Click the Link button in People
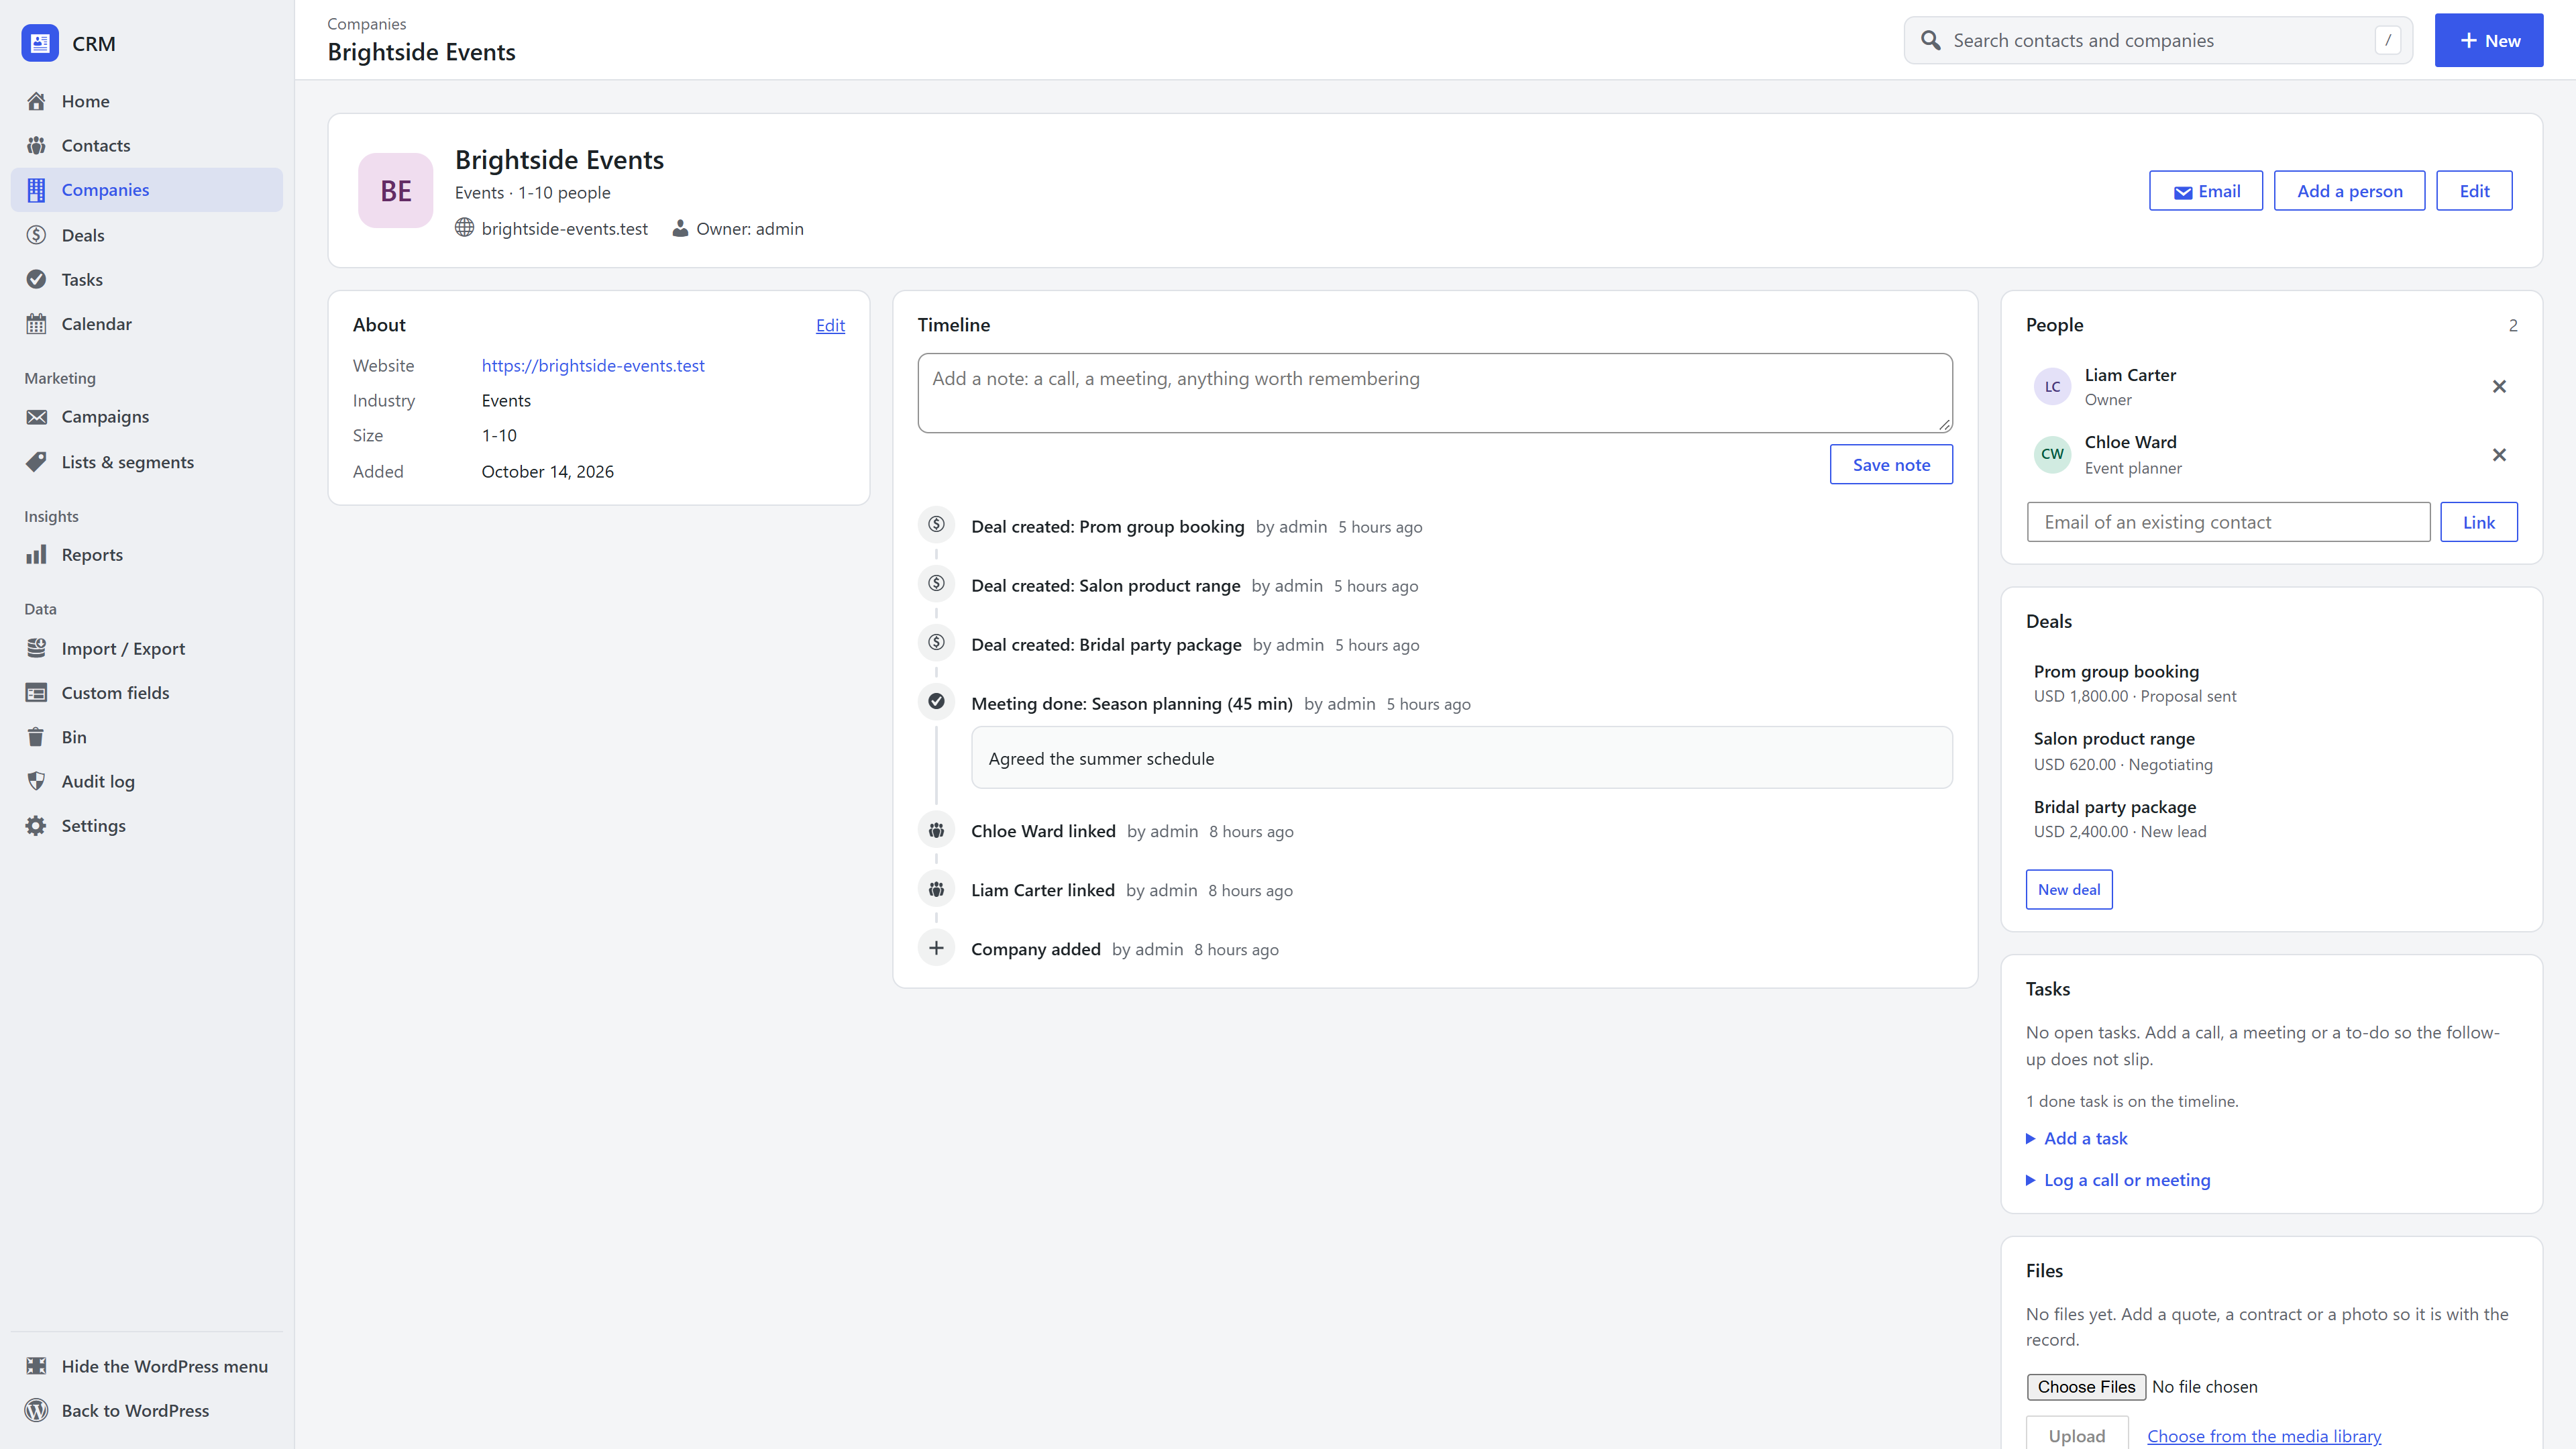The image size is (2576, 1449). pyautogui.click(x=2478, y=522)
